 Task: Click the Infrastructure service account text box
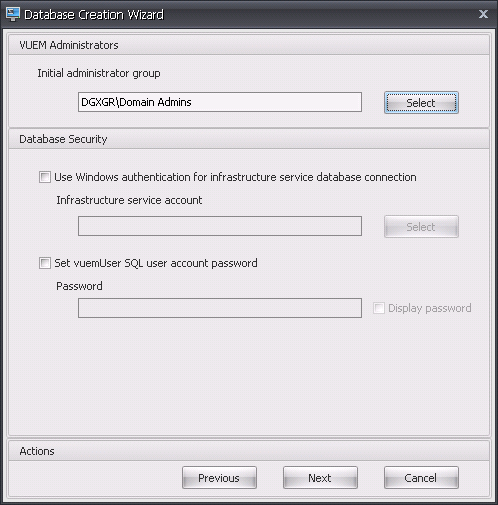tap(220, 226)
